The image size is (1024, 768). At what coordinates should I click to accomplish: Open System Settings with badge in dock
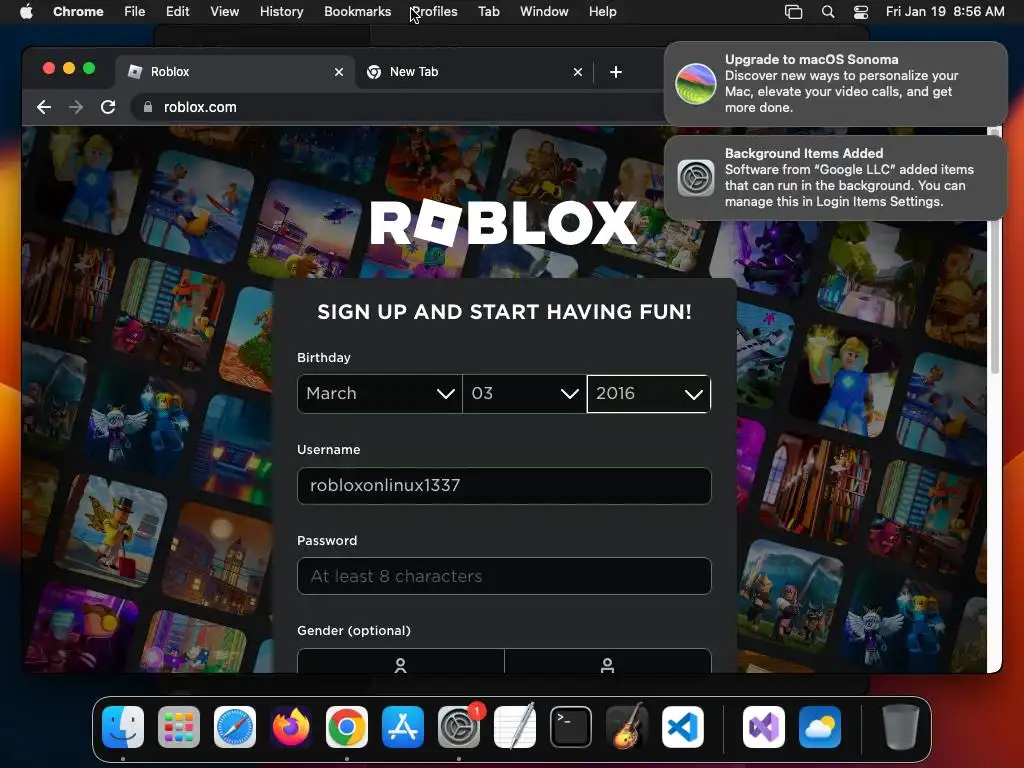(x=459, y=727)
